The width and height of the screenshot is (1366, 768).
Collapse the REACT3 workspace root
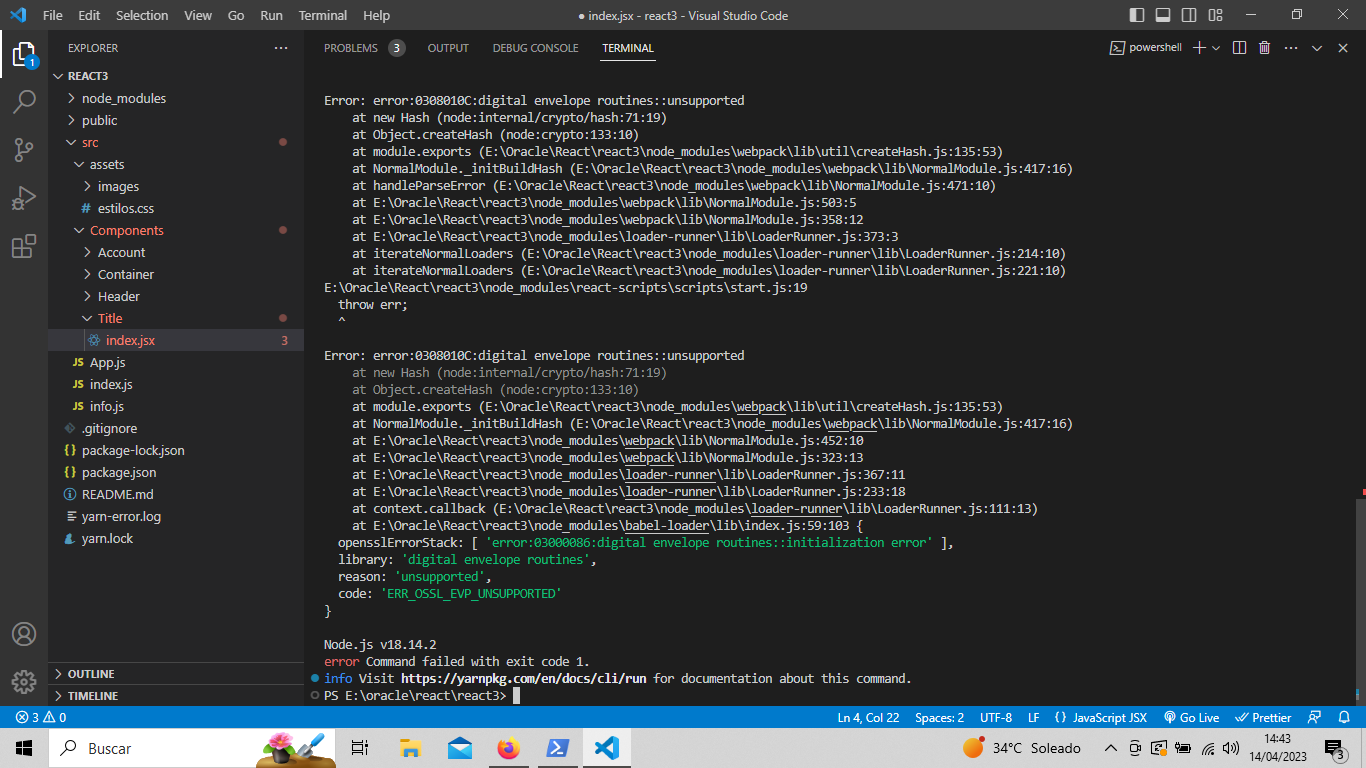[88, 76]
